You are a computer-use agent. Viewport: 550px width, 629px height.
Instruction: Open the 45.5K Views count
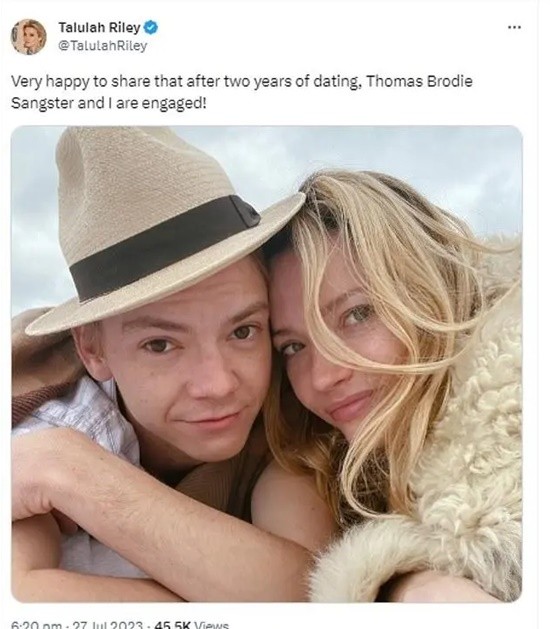click(x=191, y=625)
